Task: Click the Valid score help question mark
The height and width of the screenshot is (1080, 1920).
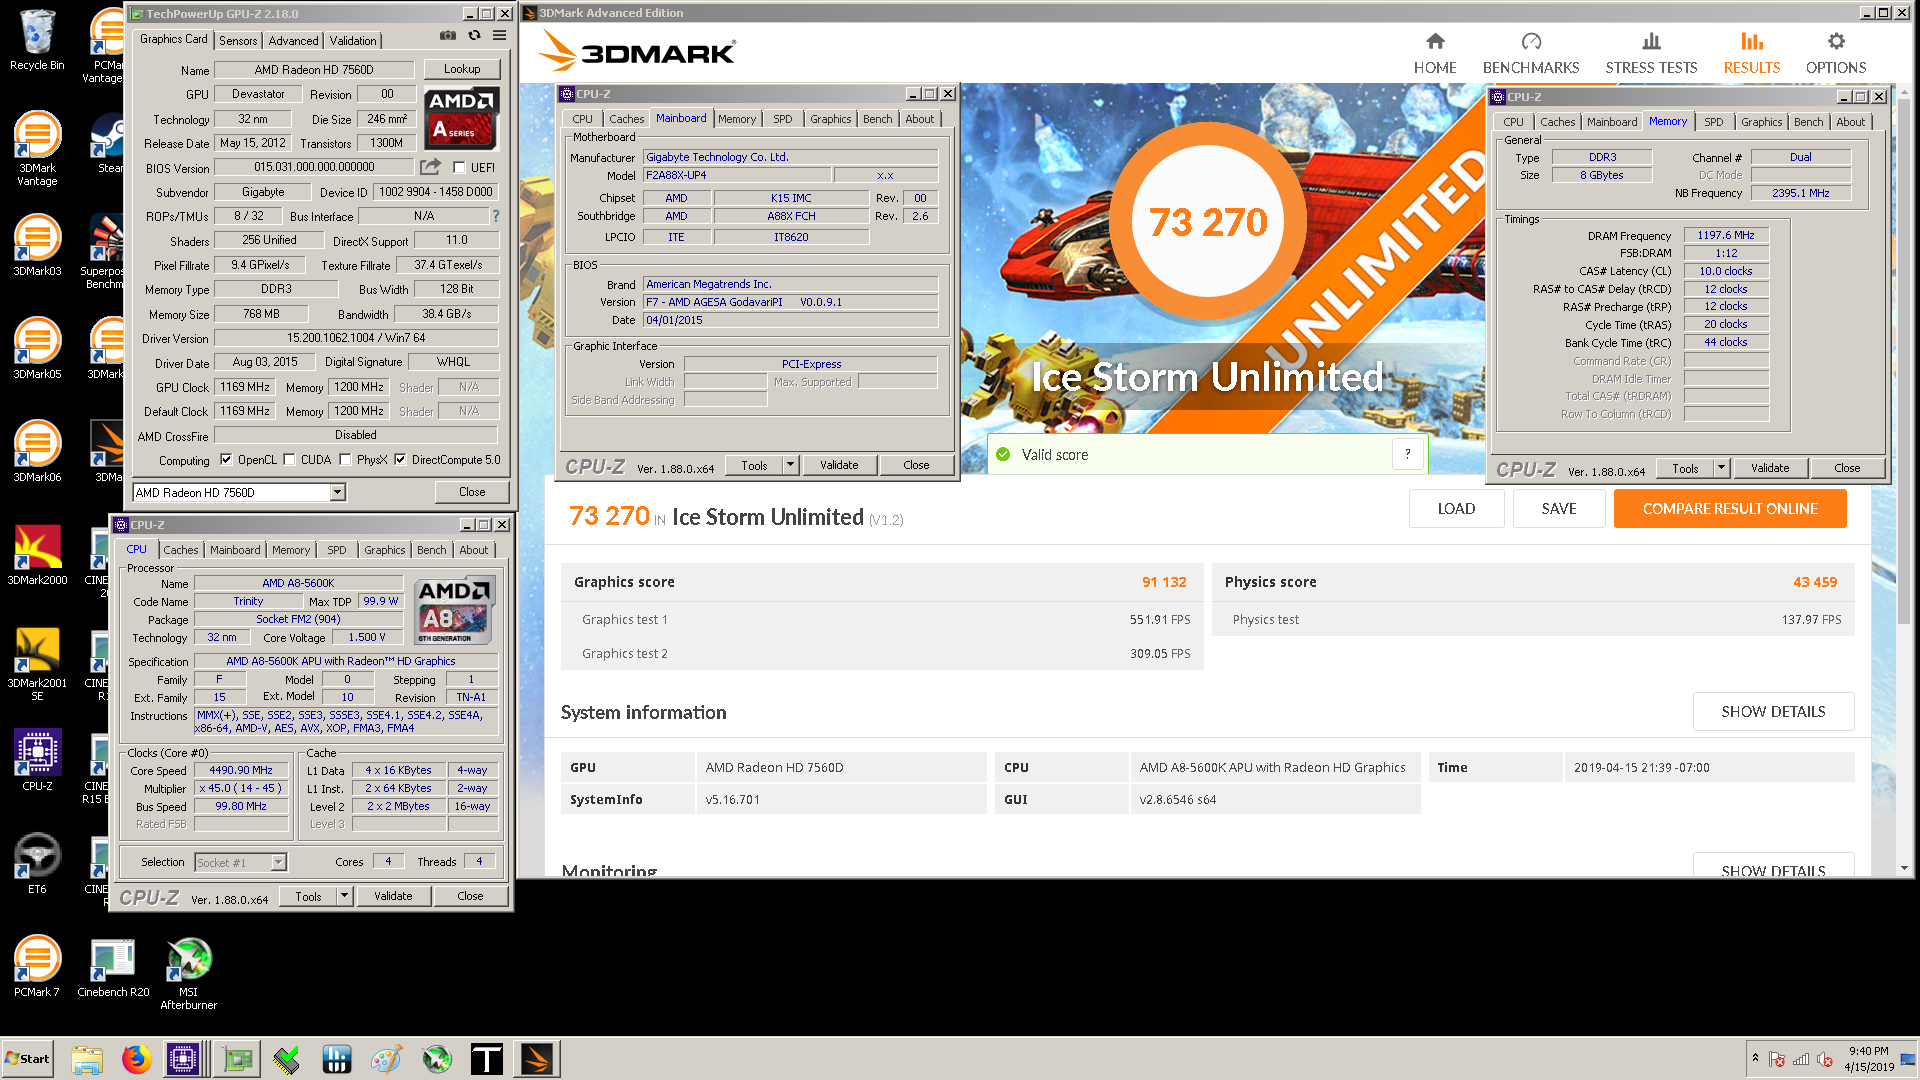Action: click(x=1407, y=454)
